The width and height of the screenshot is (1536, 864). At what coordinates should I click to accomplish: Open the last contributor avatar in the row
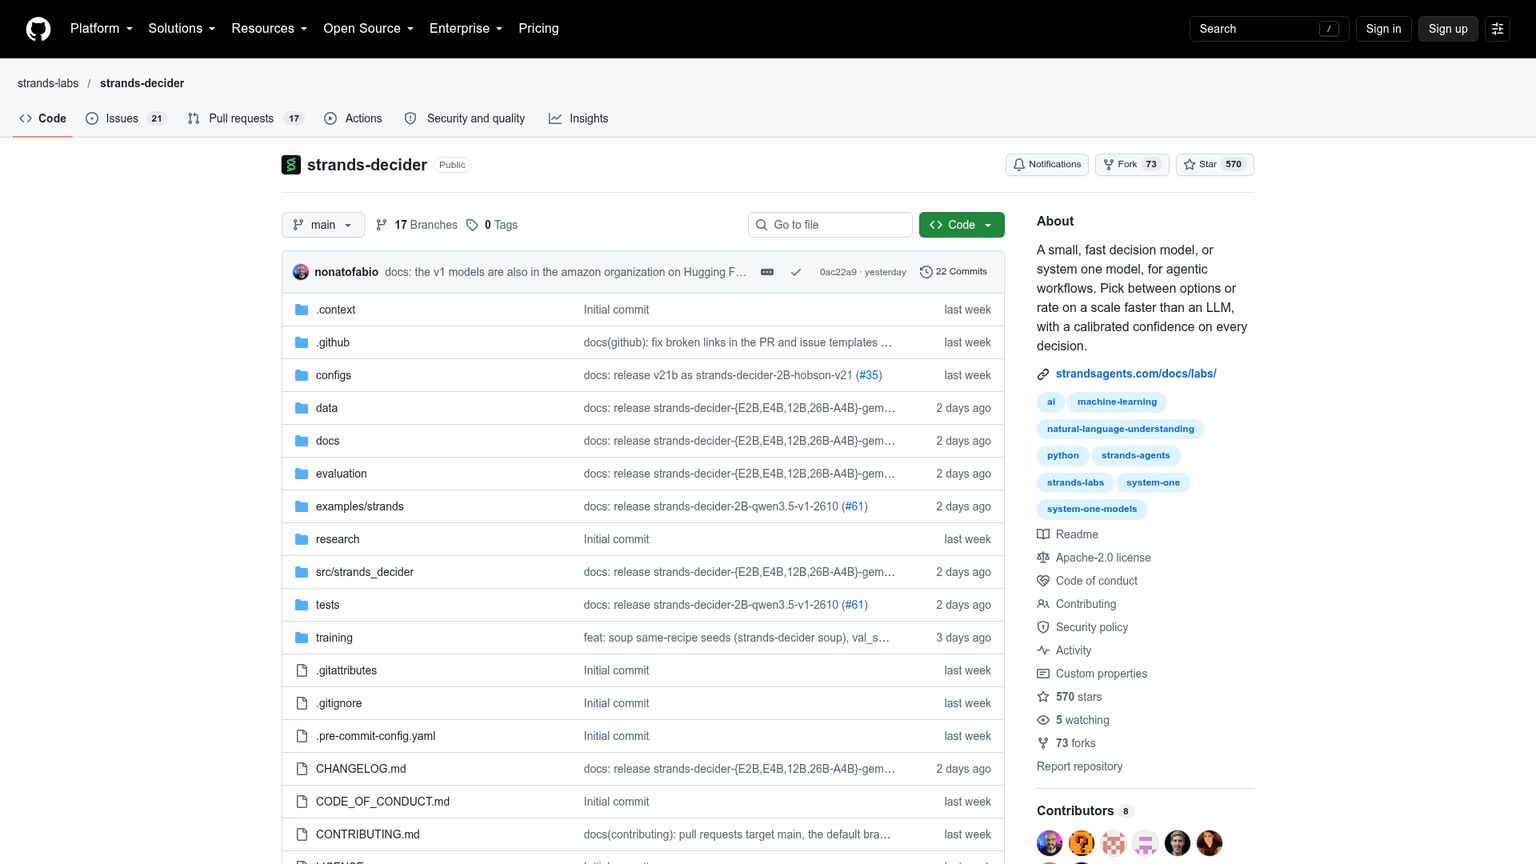point(1210,843)
